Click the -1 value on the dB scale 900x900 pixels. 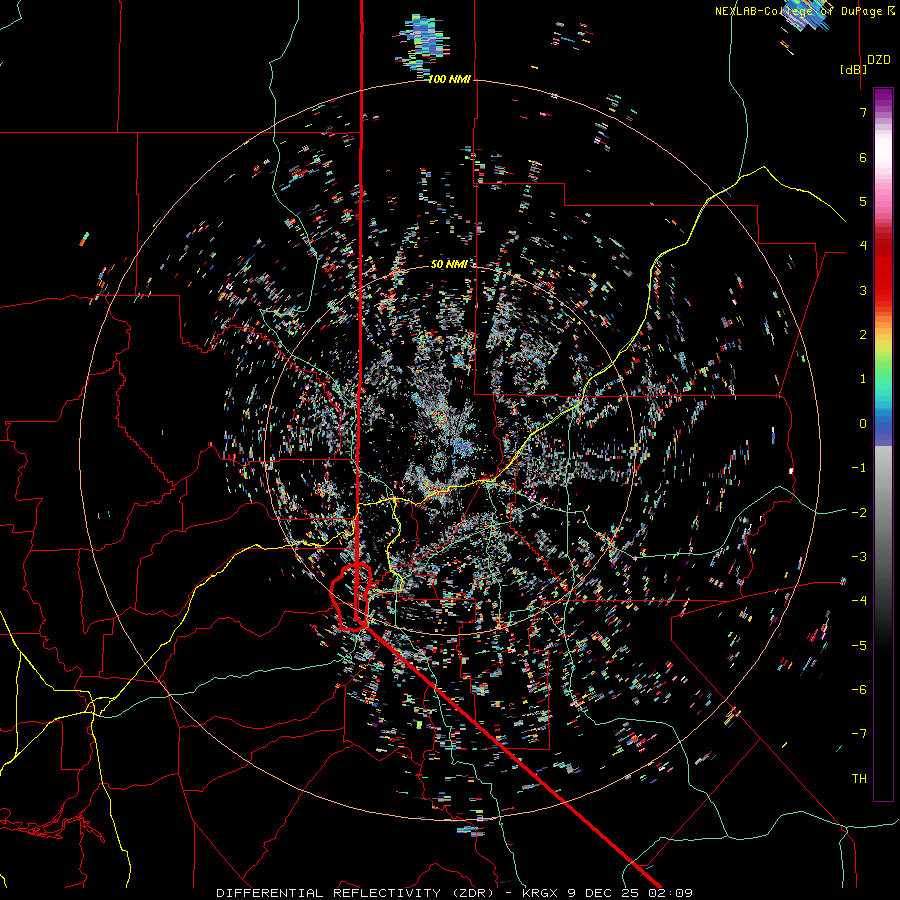pos(859,468)
